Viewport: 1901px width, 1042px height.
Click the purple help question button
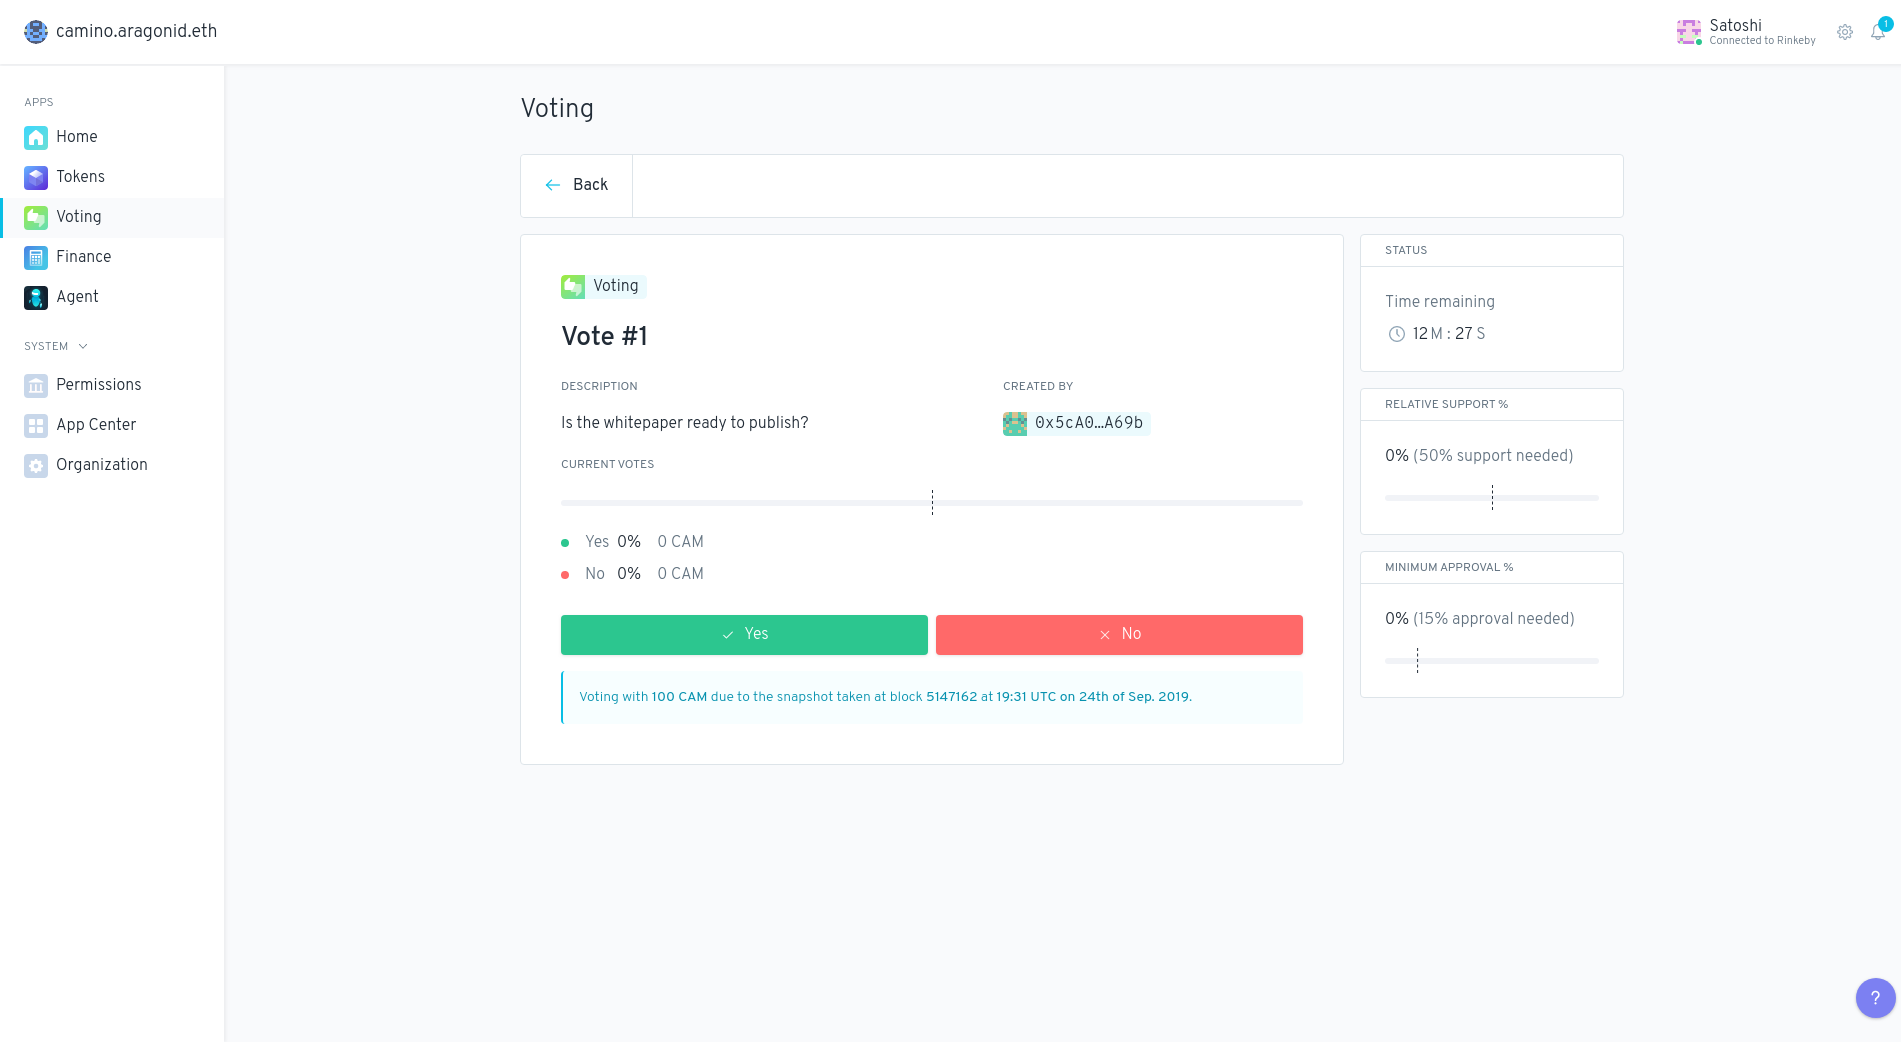point(1875,997)
